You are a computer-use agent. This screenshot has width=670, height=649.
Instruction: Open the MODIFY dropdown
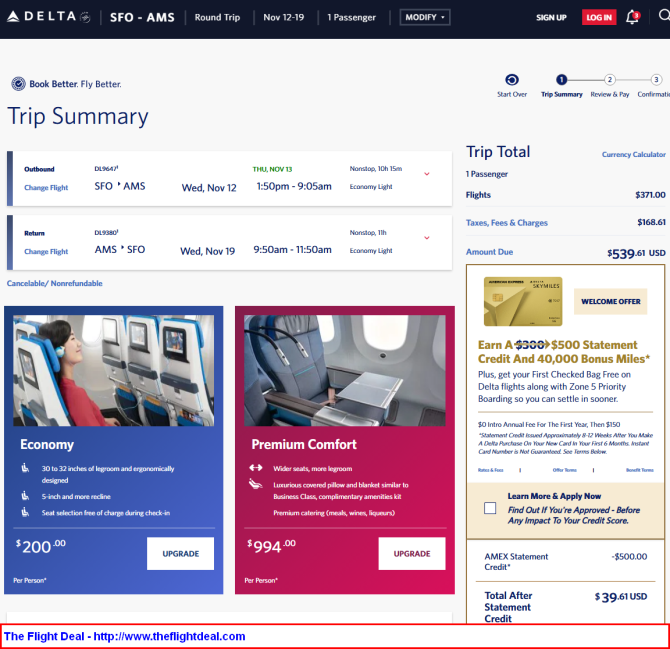(x=425, y=17)
